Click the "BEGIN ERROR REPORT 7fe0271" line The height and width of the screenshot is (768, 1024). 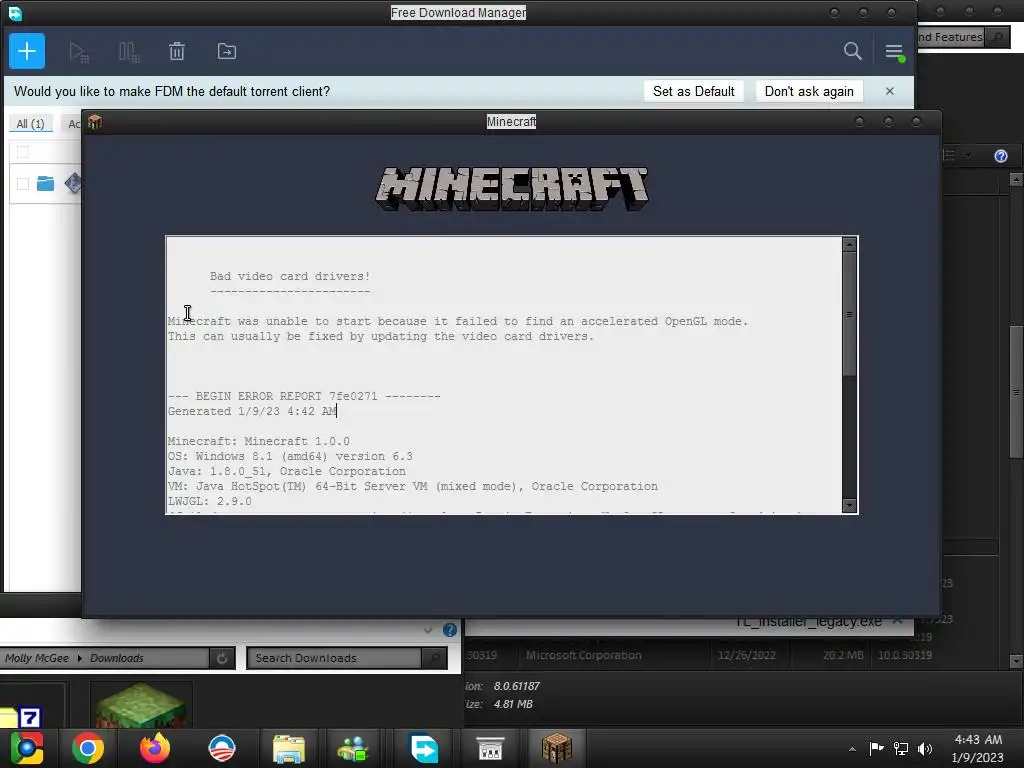click(x=304, y=396)
